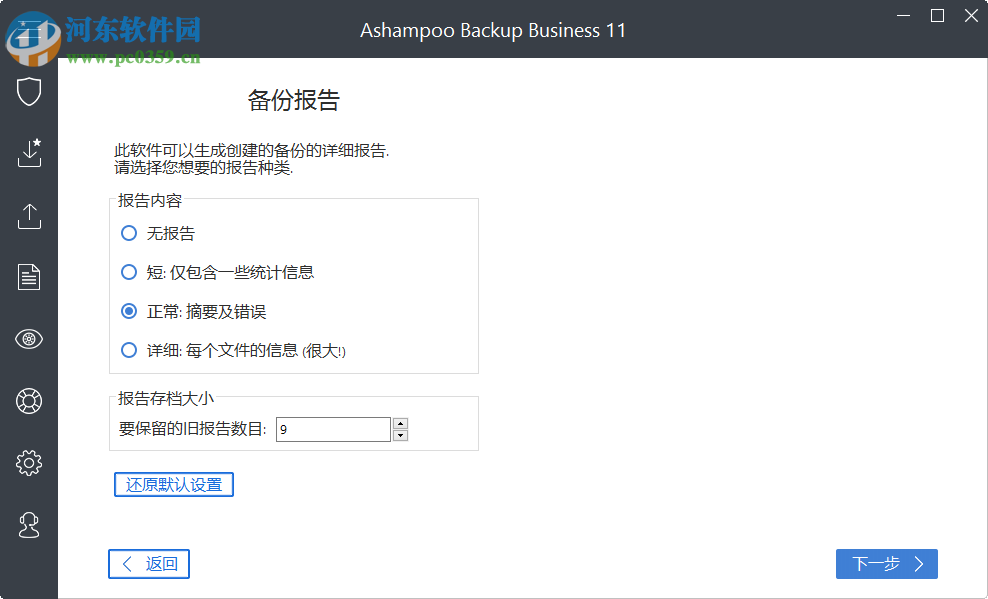Choose 短: 仅包含一些统计信息 report option
Screen dimensions: 988x599
point(130,272)
